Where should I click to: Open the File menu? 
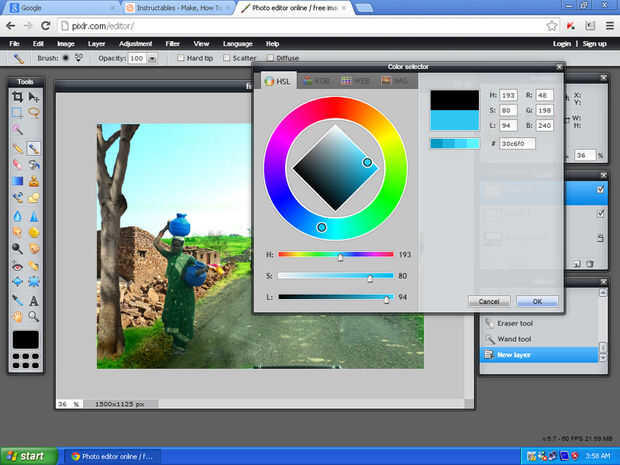pos(14,44)
